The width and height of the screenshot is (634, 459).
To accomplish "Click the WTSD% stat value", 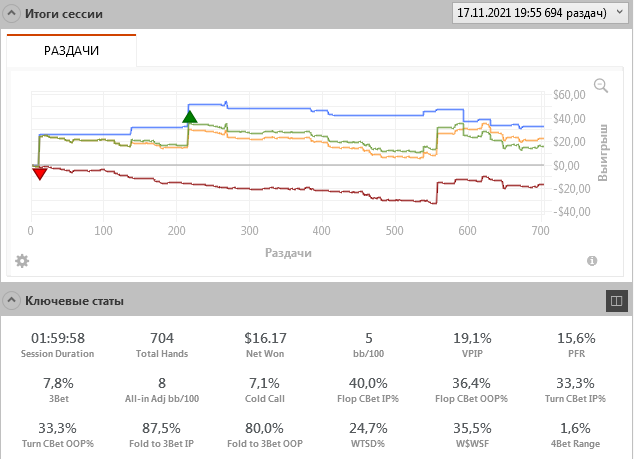I will [x=368, y=427].
